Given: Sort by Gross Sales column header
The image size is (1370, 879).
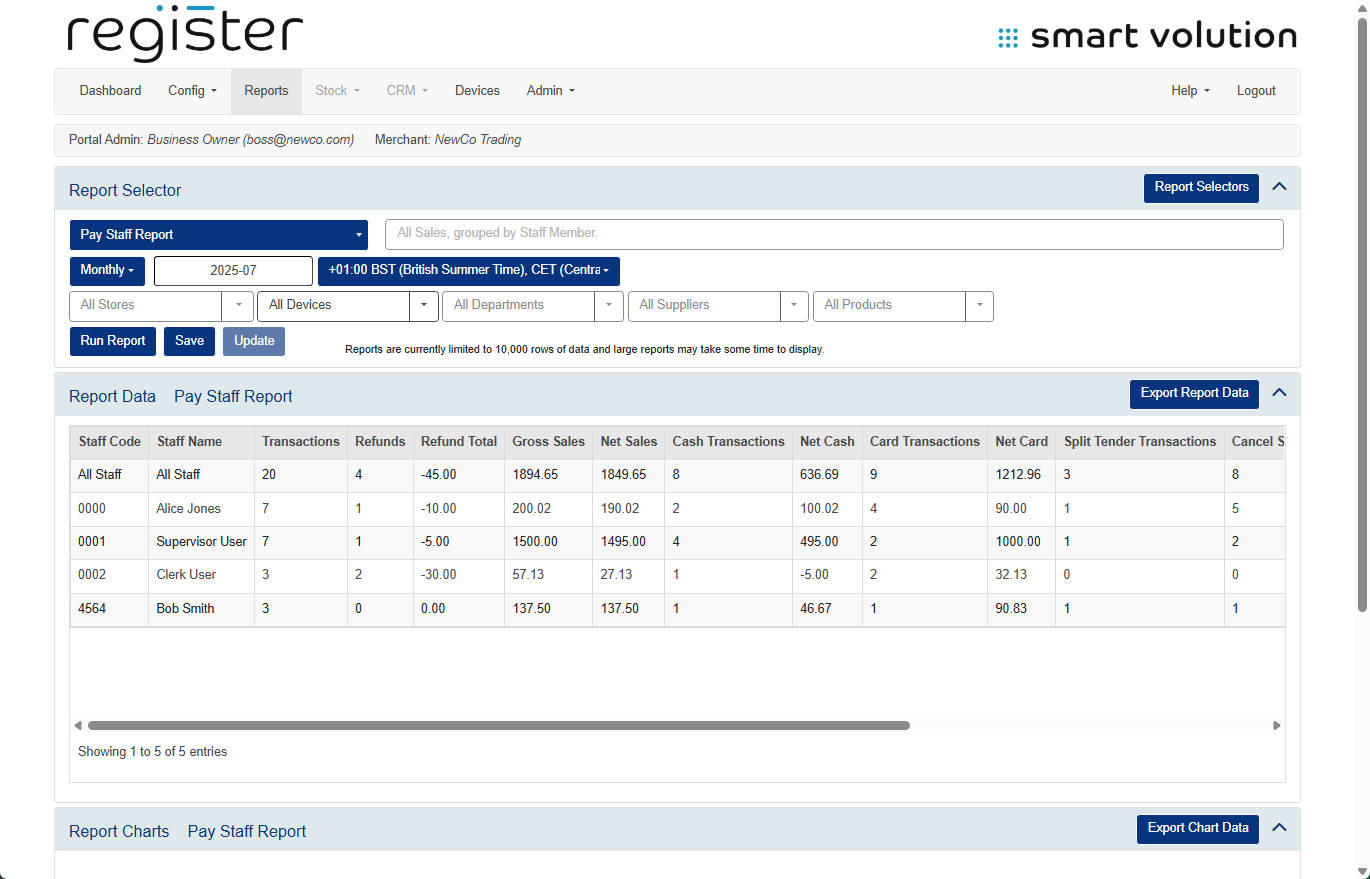Looking at the screenshot, I should click(x=549, y=442).
